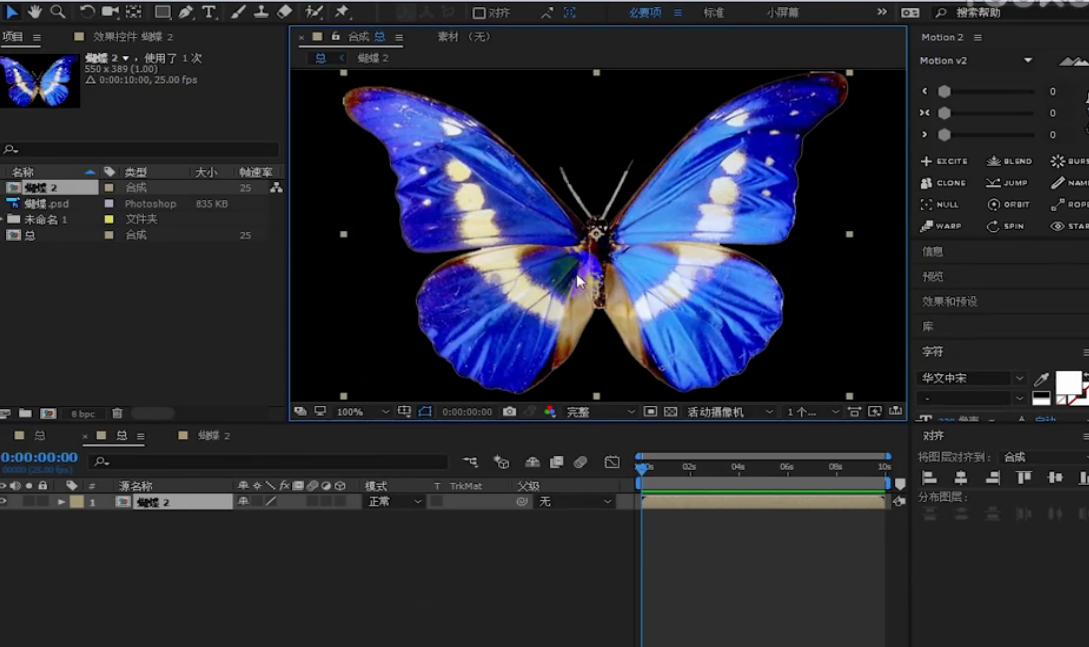Open the 完整 resolution dropdown

[x=600, y=412]
